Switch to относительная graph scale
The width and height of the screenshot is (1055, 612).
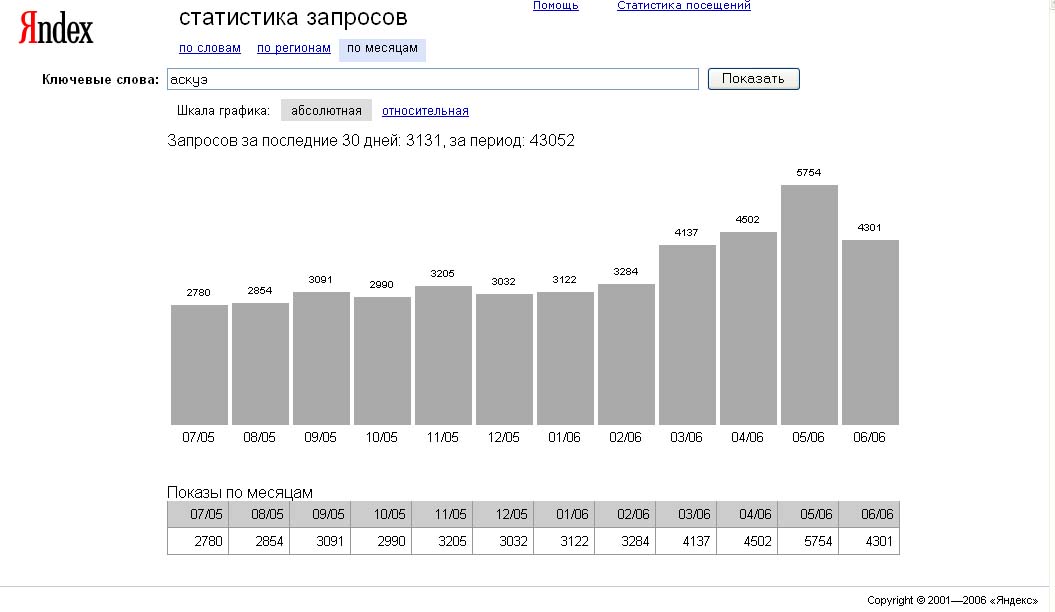tap(425, 111)
